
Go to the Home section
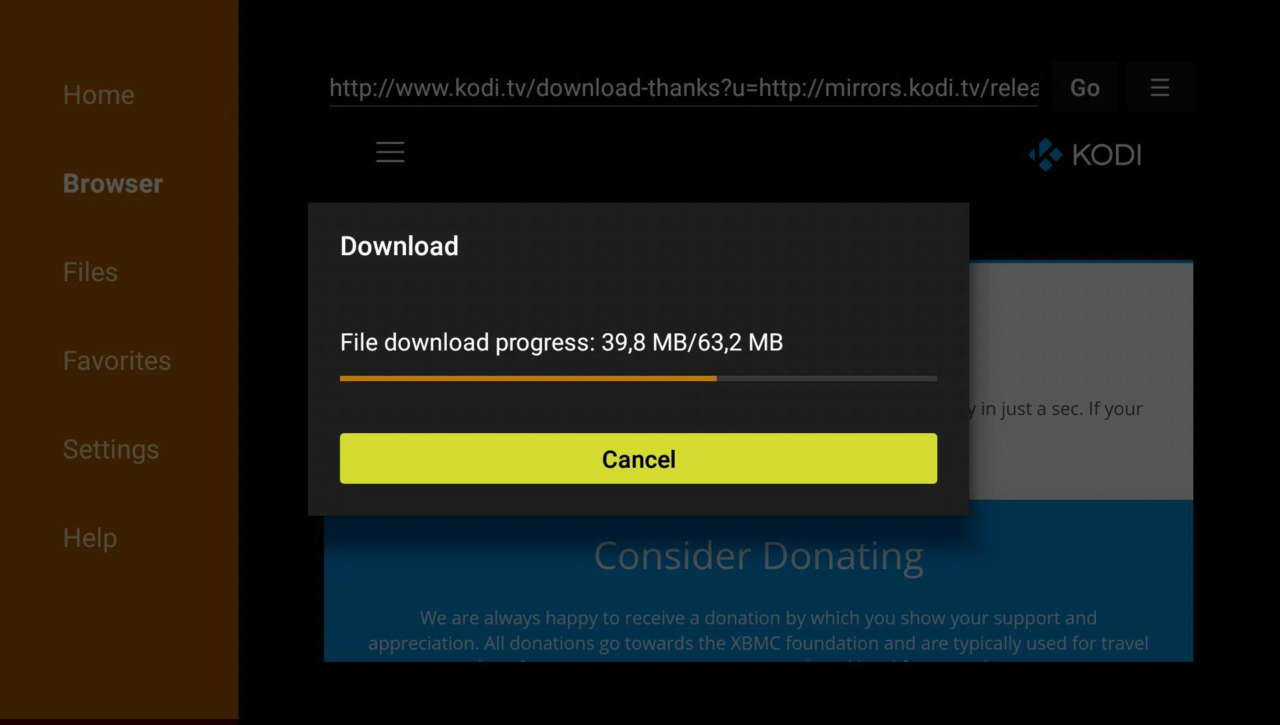(98, 95)
